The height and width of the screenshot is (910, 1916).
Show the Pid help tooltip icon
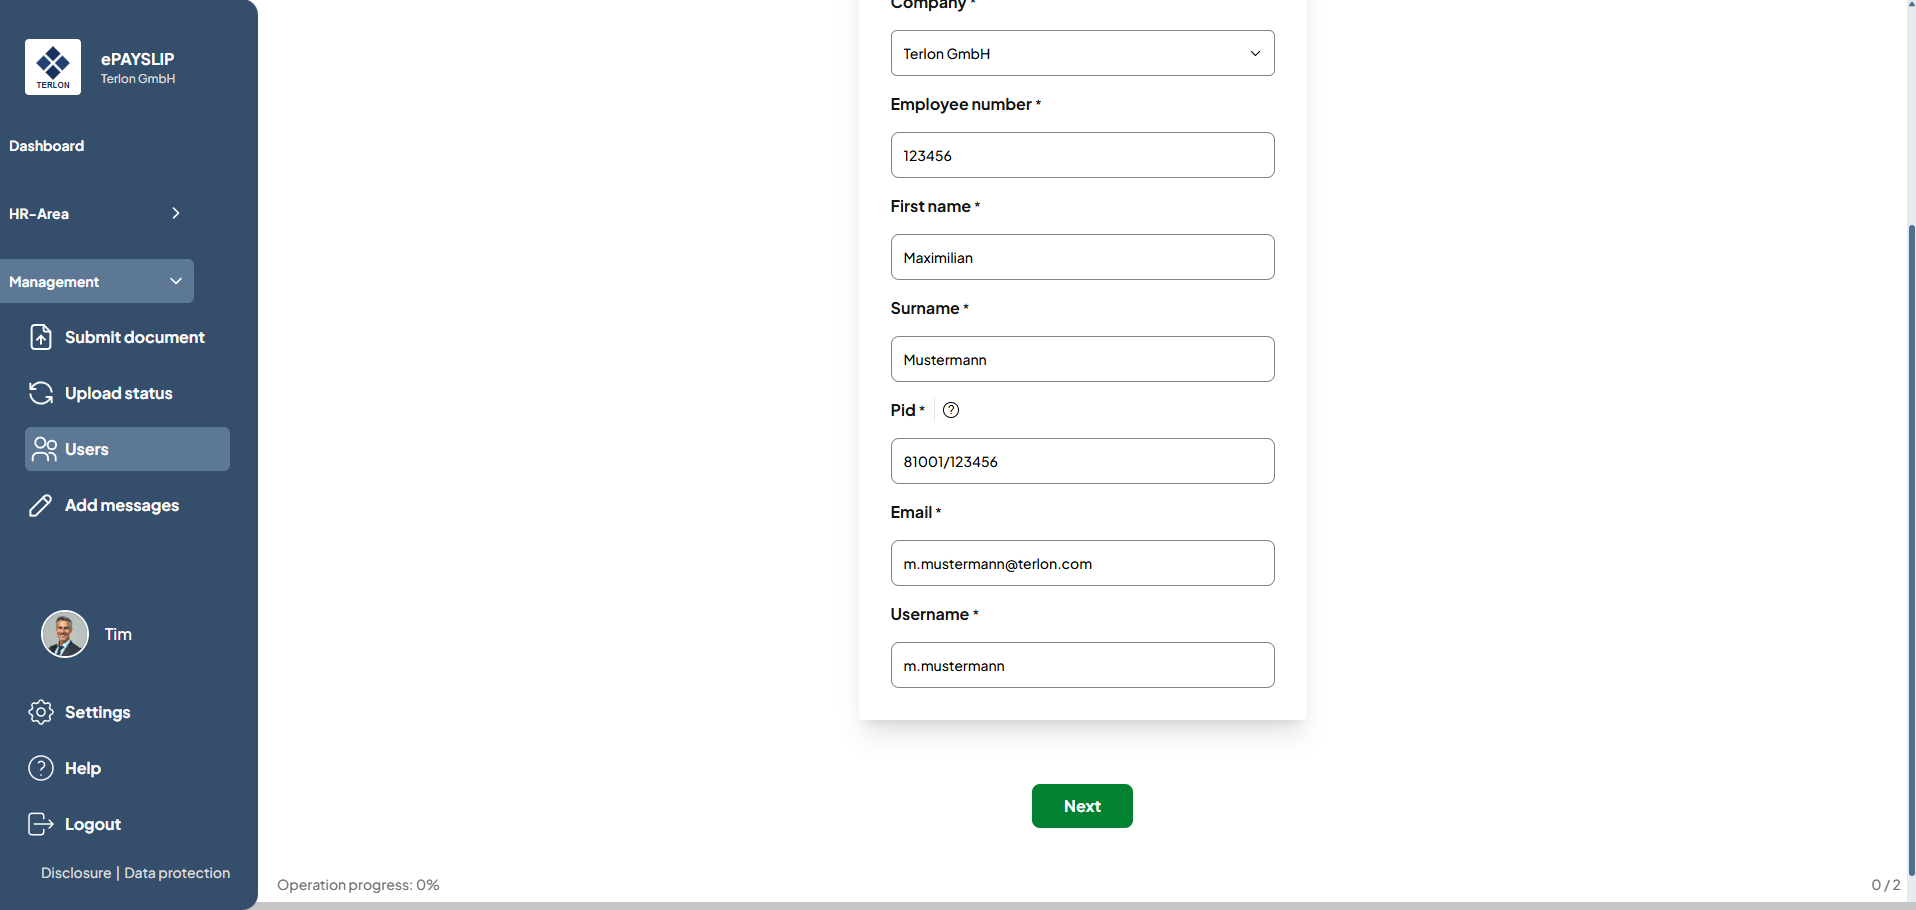(951, 410)
